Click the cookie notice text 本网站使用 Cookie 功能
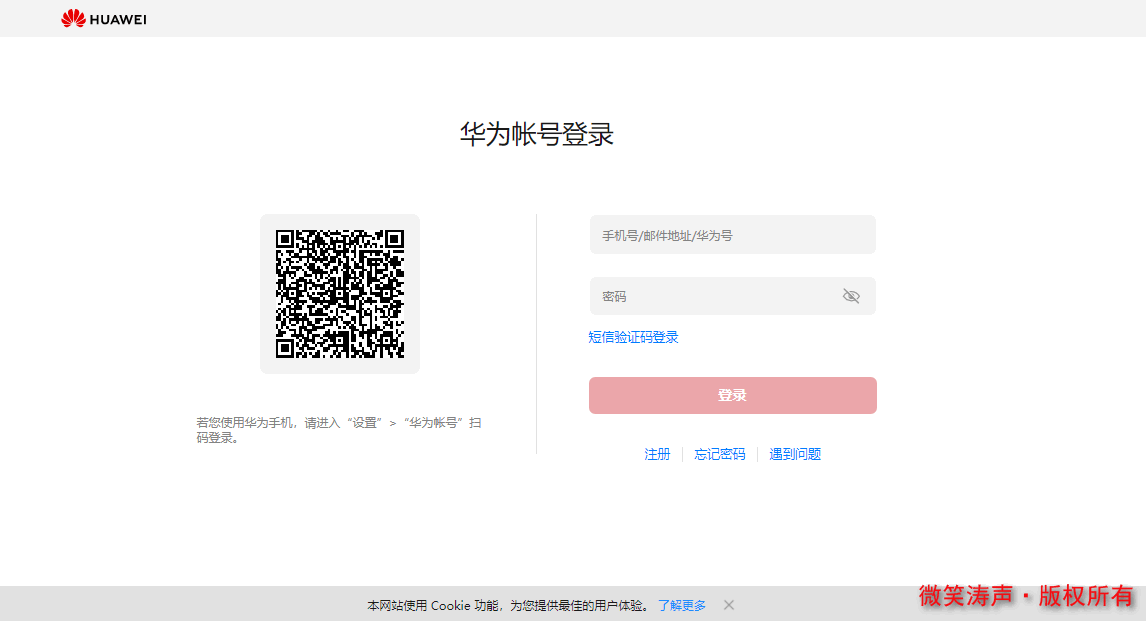This screenshot has width=1146, height=621. tap(433, 605)
